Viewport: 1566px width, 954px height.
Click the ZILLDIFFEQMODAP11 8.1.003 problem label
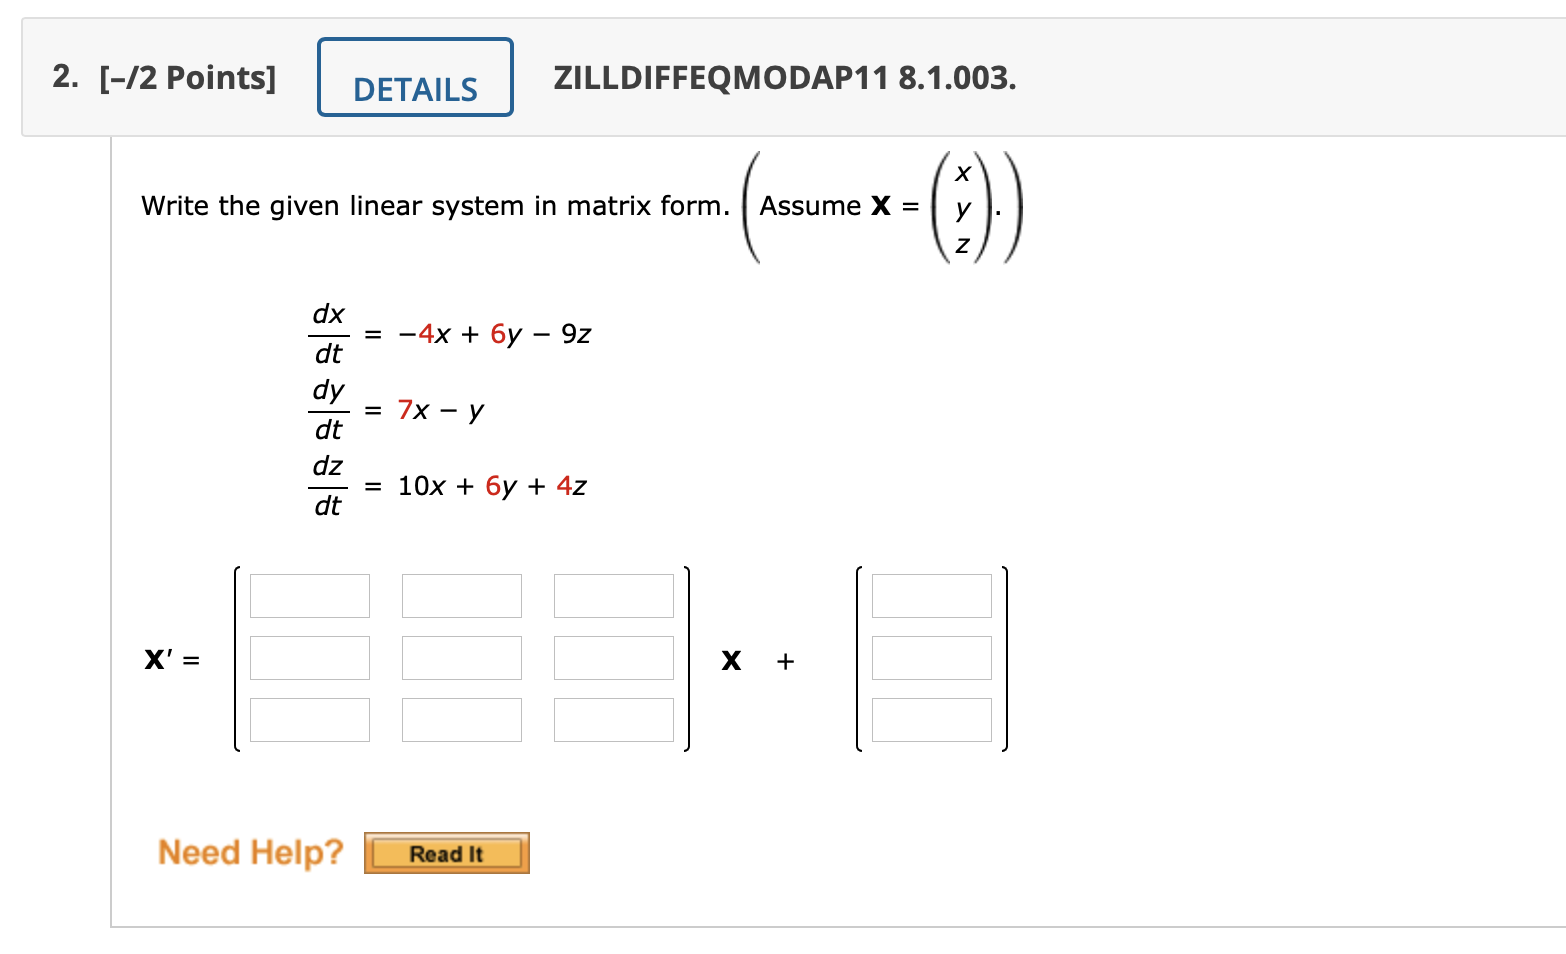pyautogui.click(x=784, y=79)
